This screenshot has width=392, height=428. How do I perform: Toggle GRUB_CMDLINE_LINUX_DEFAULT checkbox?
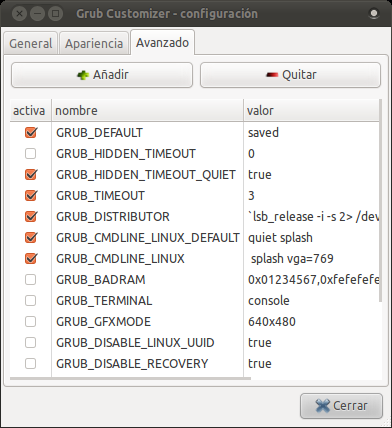[x=31, y=238]
